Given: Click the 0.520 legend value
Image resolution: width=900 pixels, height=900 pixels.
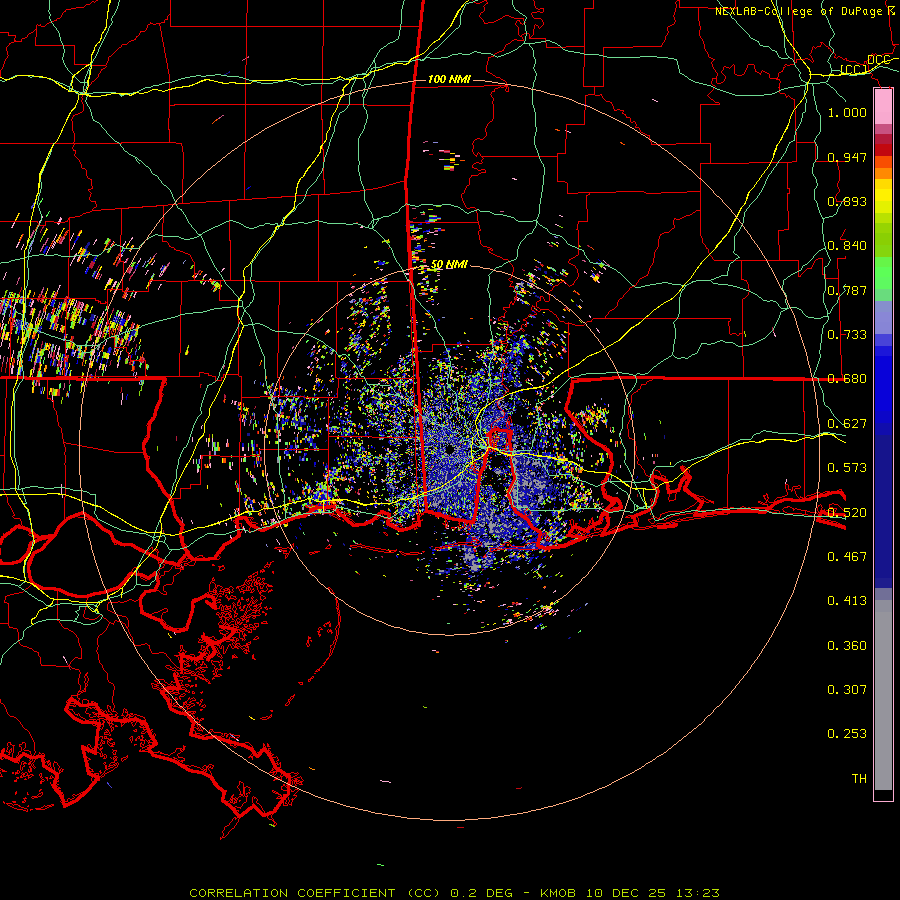Looking at the screenshot, I should tap(847, 513).
